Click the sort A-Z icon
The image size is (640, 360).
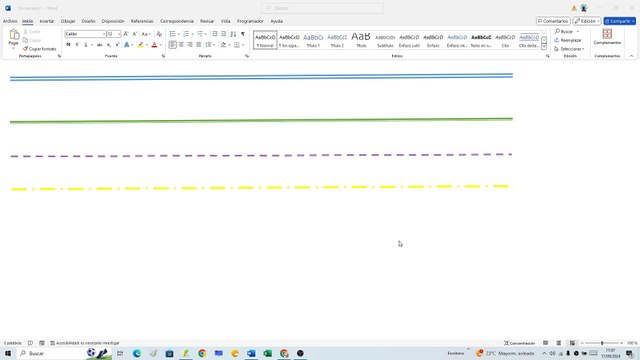(233, 34)
